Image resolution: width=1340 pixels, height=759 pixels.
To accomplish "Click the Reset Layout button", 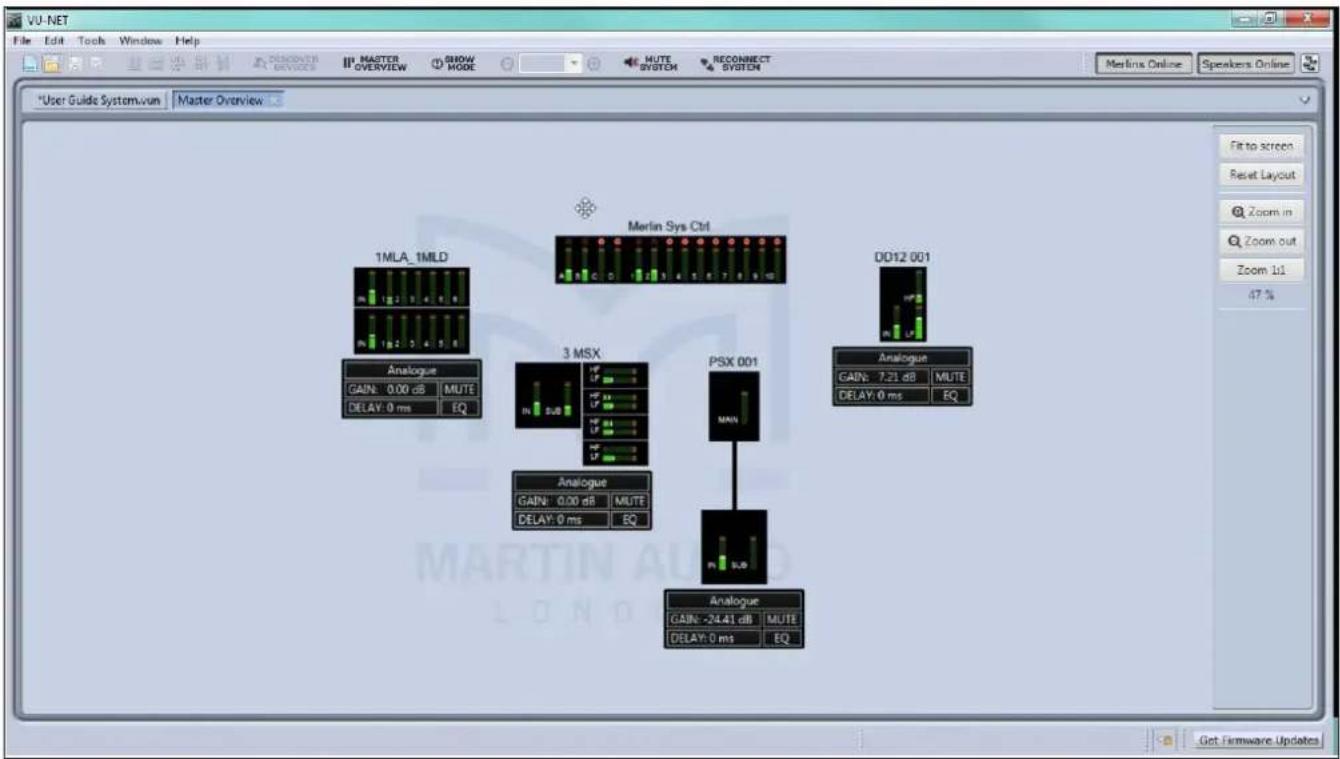I will (x=1261, y=174).
